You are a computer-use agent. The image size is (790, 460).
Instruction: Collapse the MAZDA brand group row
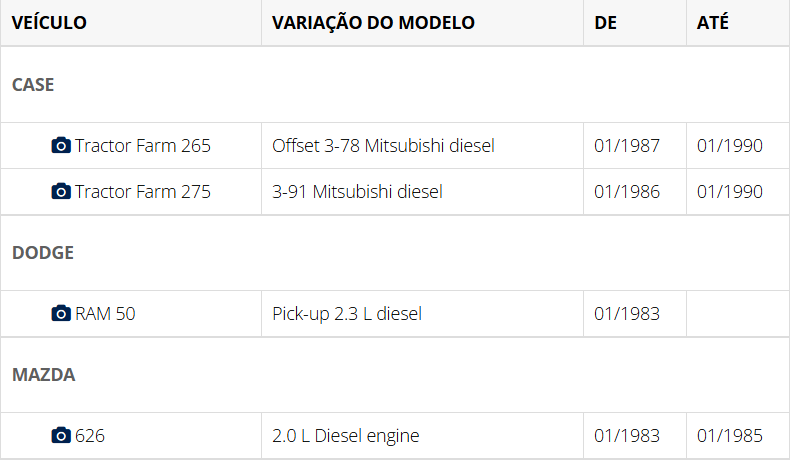[x=44, y=375]
